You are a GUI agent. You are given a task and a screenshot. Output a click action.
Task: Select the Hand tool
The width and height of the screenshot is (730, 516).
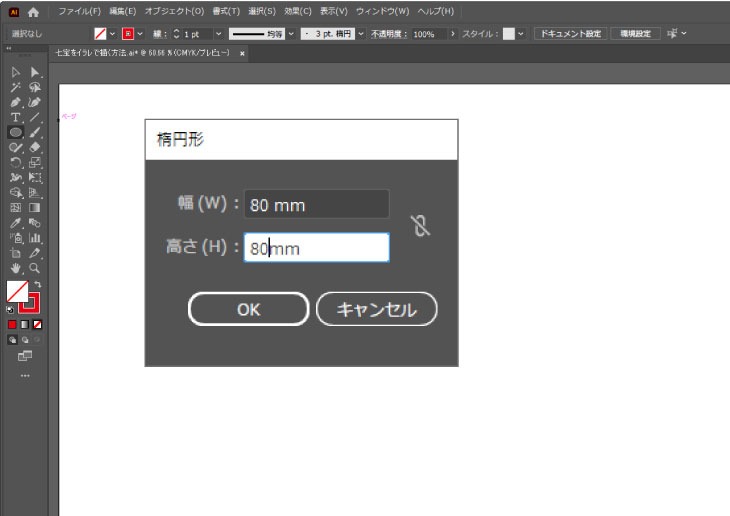coord(15,268)
